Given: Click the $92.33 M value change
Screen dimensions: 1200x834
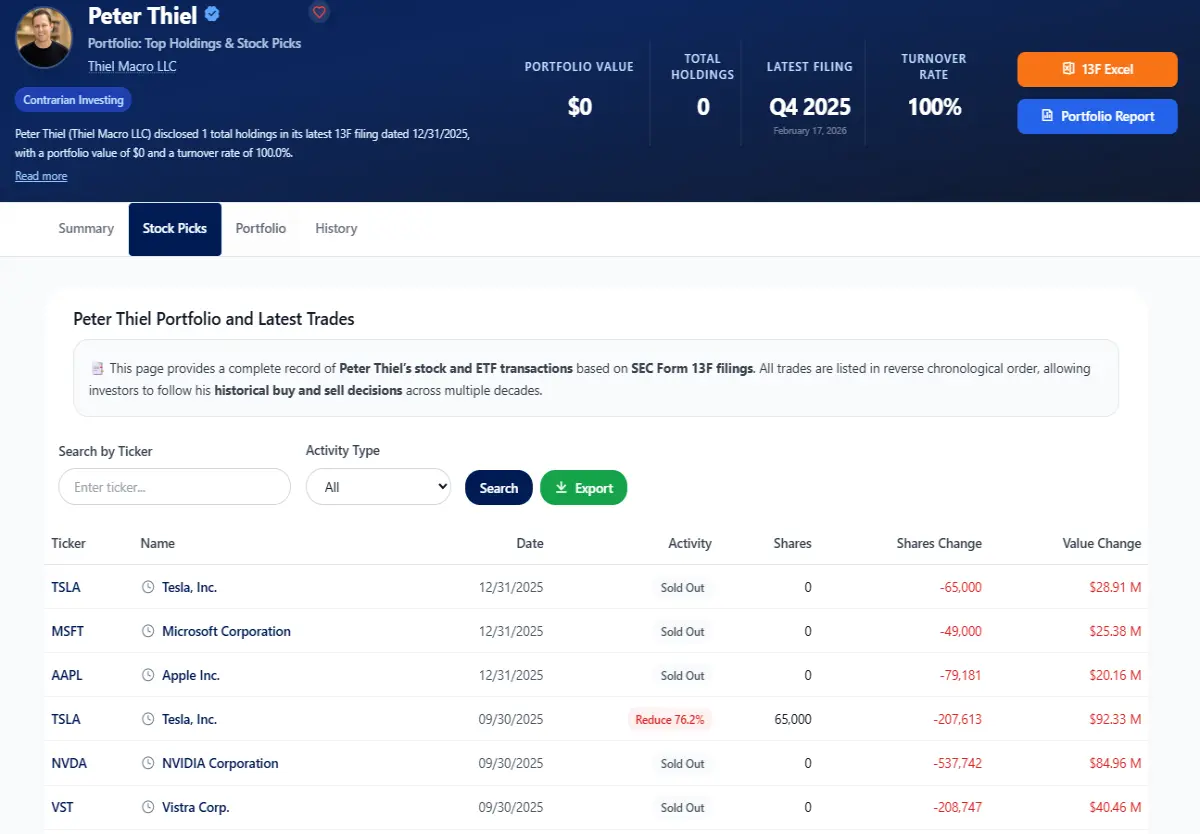Looking at the screenshot, I should (1116, 719).
